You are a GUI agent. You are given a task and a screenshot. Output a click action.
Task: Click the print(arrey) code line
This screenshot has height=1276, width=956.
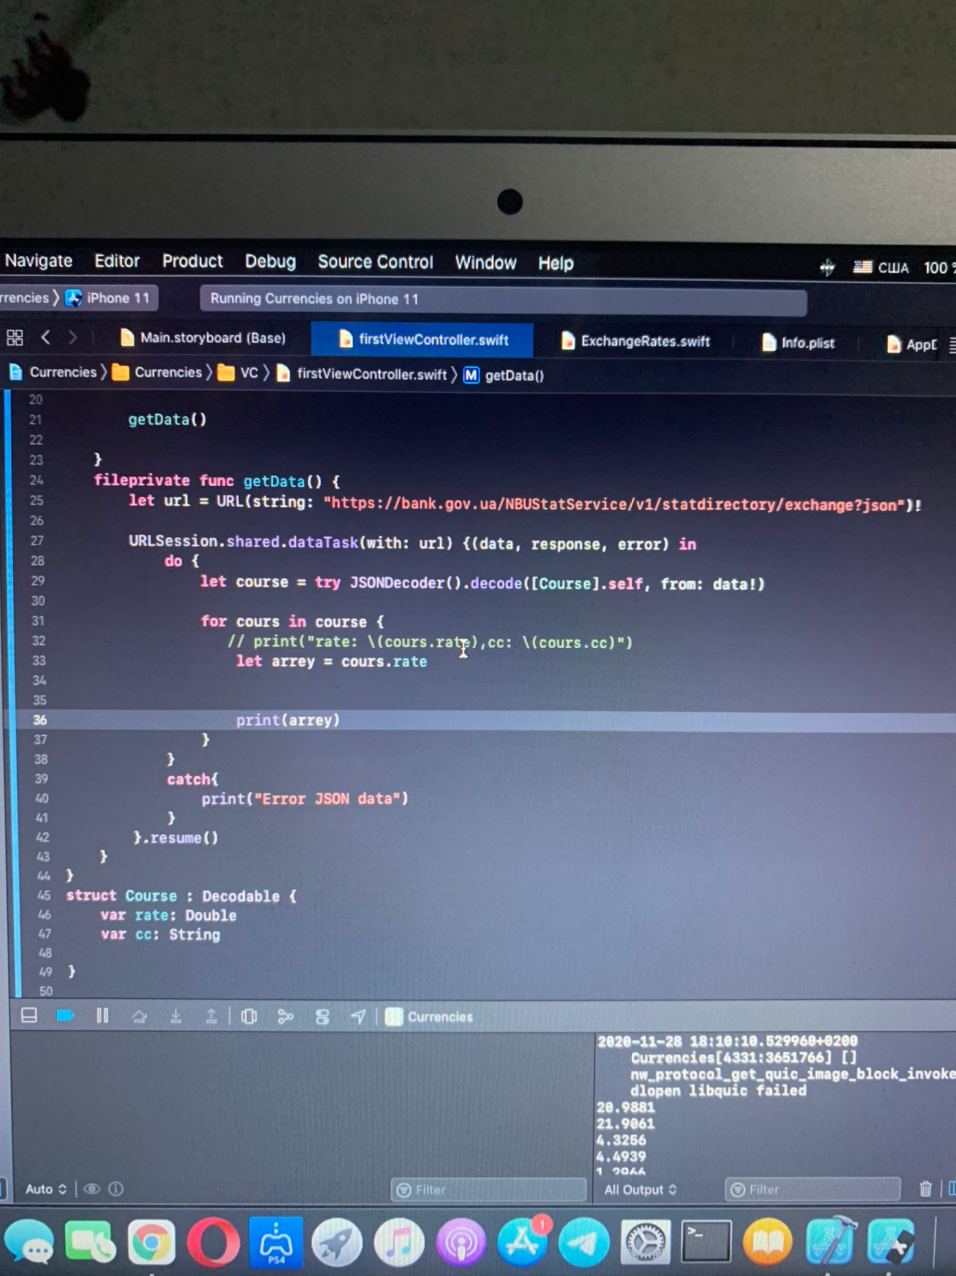(x=288, y=719)
